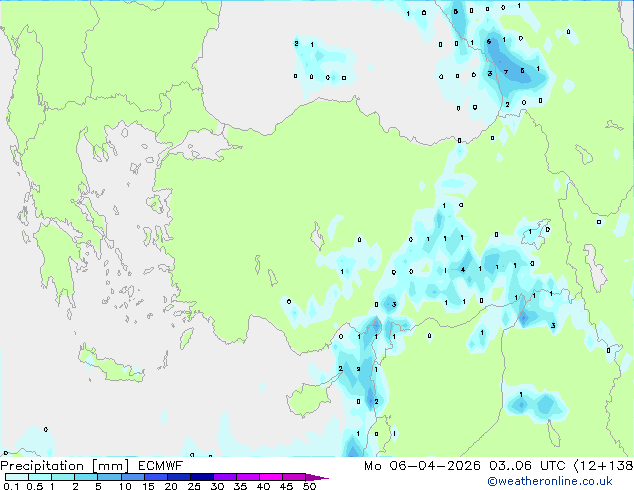Click the 45–50 mm legend color swatch
The width and height of the screenshot is (634, 490).
294,477
